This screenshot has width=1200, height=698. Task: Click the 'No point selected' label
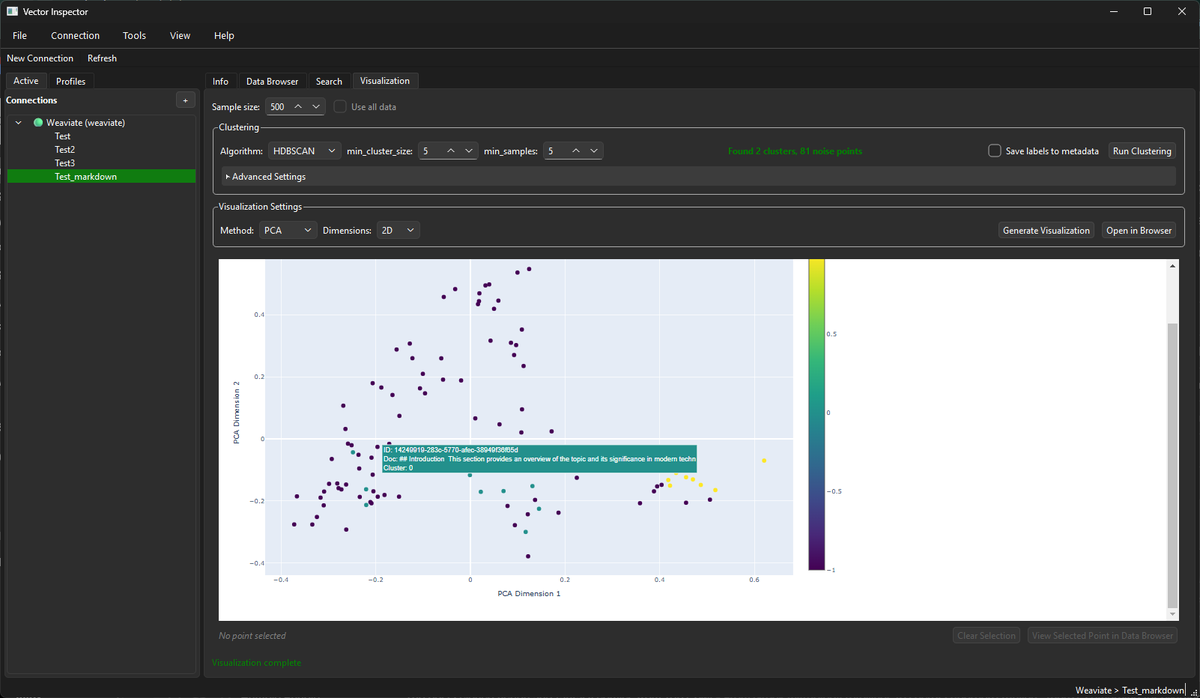click(x=252, y=635)
